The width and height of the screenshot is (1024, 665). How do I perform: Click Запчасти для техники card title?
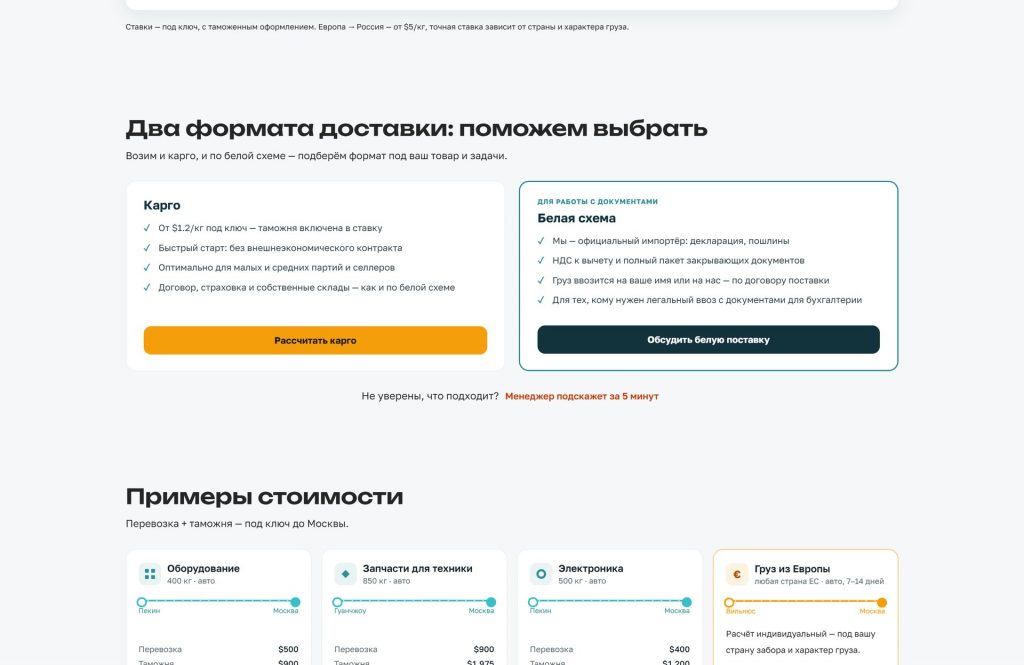tap(417, 568)
